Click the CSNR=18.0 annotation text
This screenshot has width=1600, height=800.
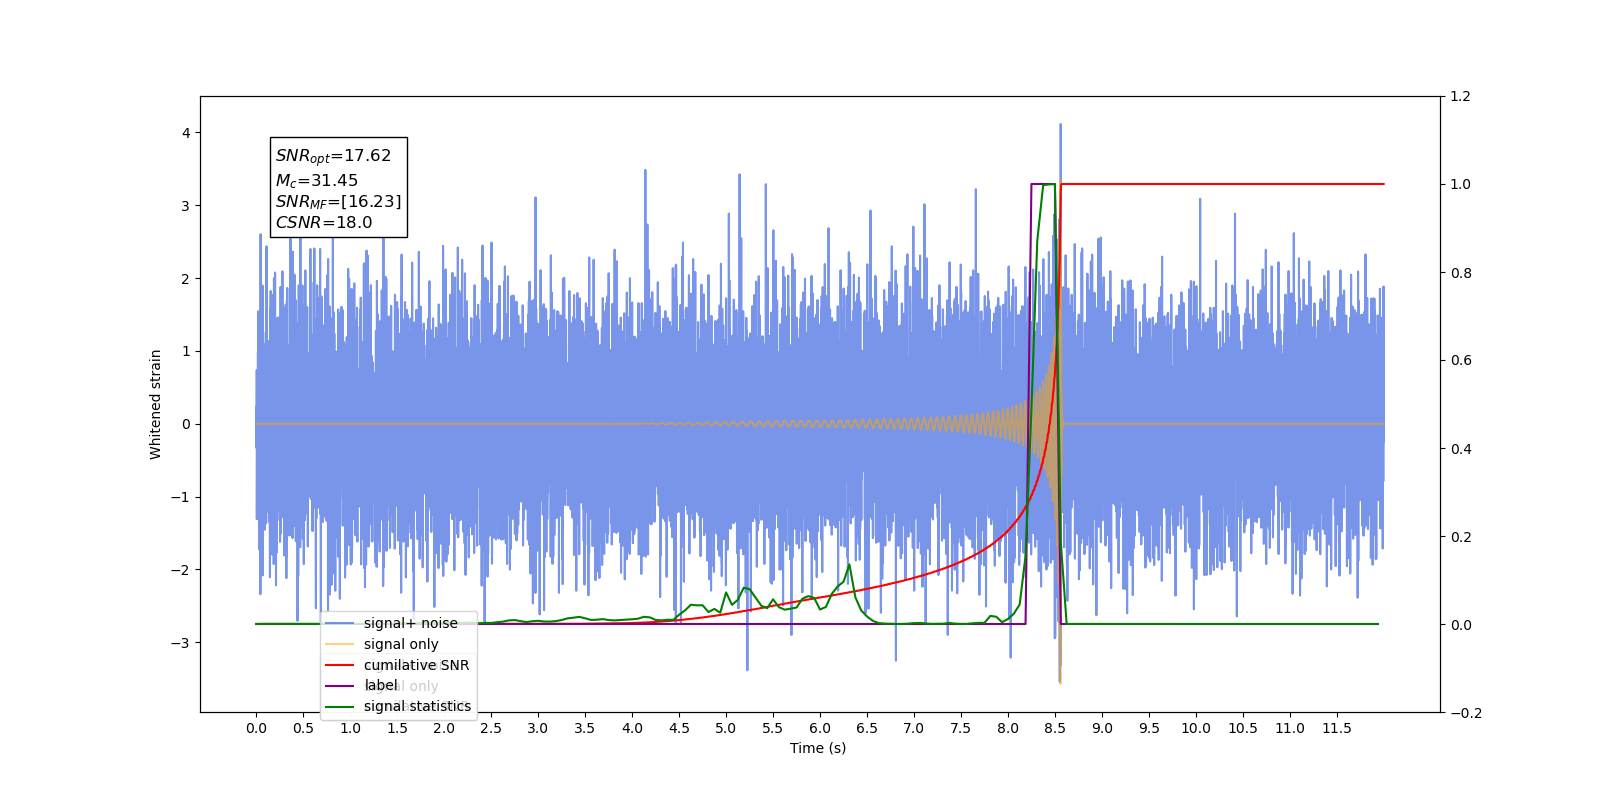pyautogui.click(x=324, y=223)
